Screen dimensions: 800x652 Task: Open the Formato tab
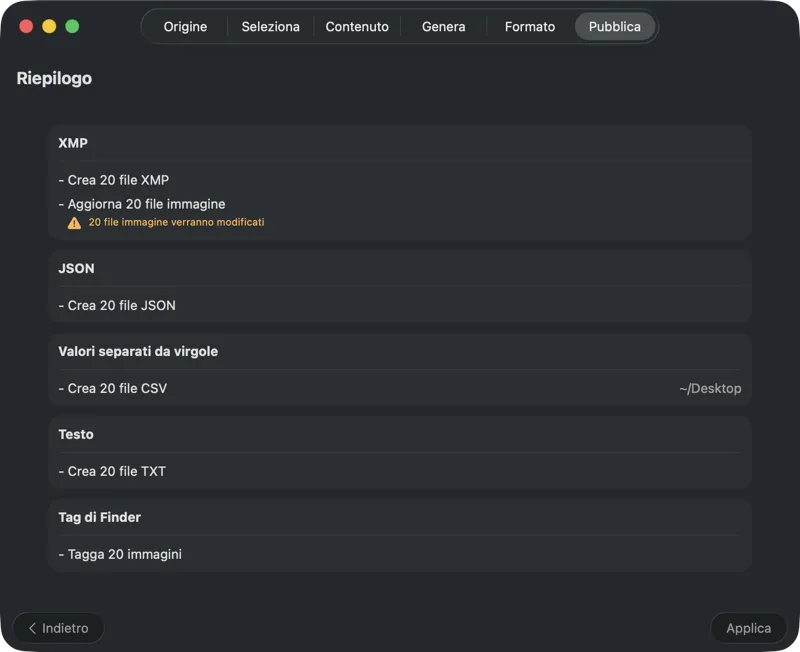pyautogui.click(x=530, y=27)
